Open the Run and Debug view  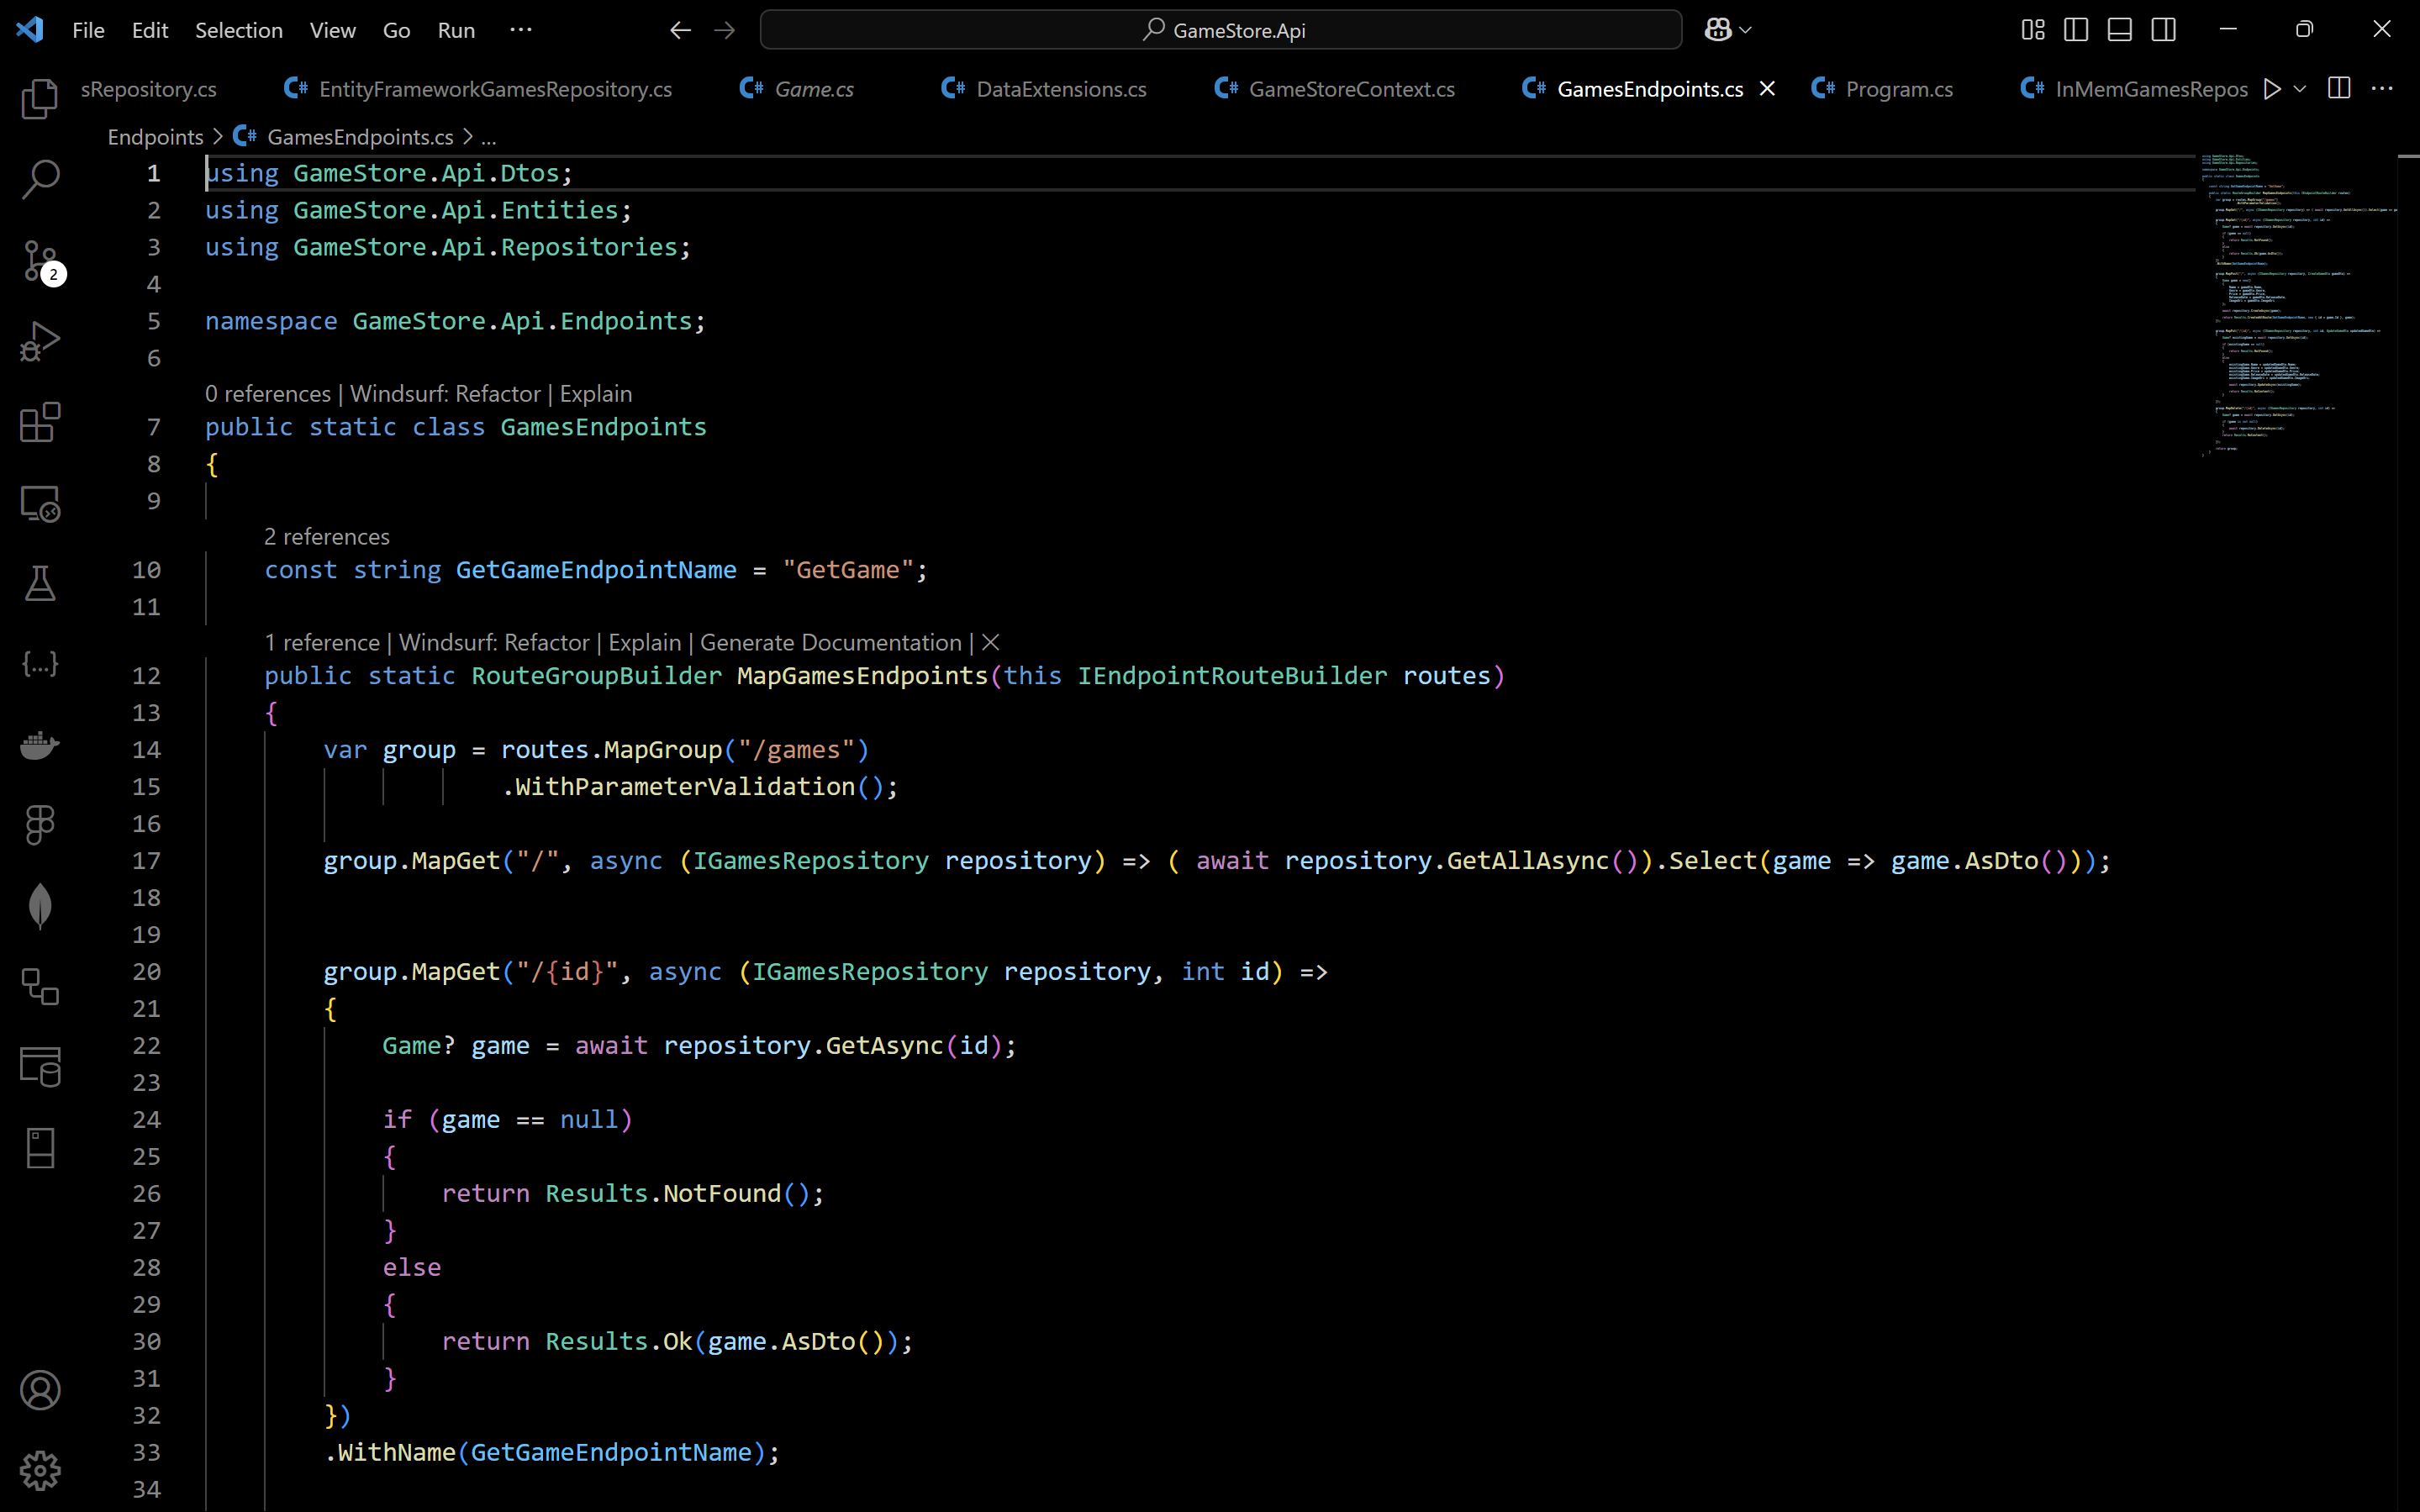point(40,341)
